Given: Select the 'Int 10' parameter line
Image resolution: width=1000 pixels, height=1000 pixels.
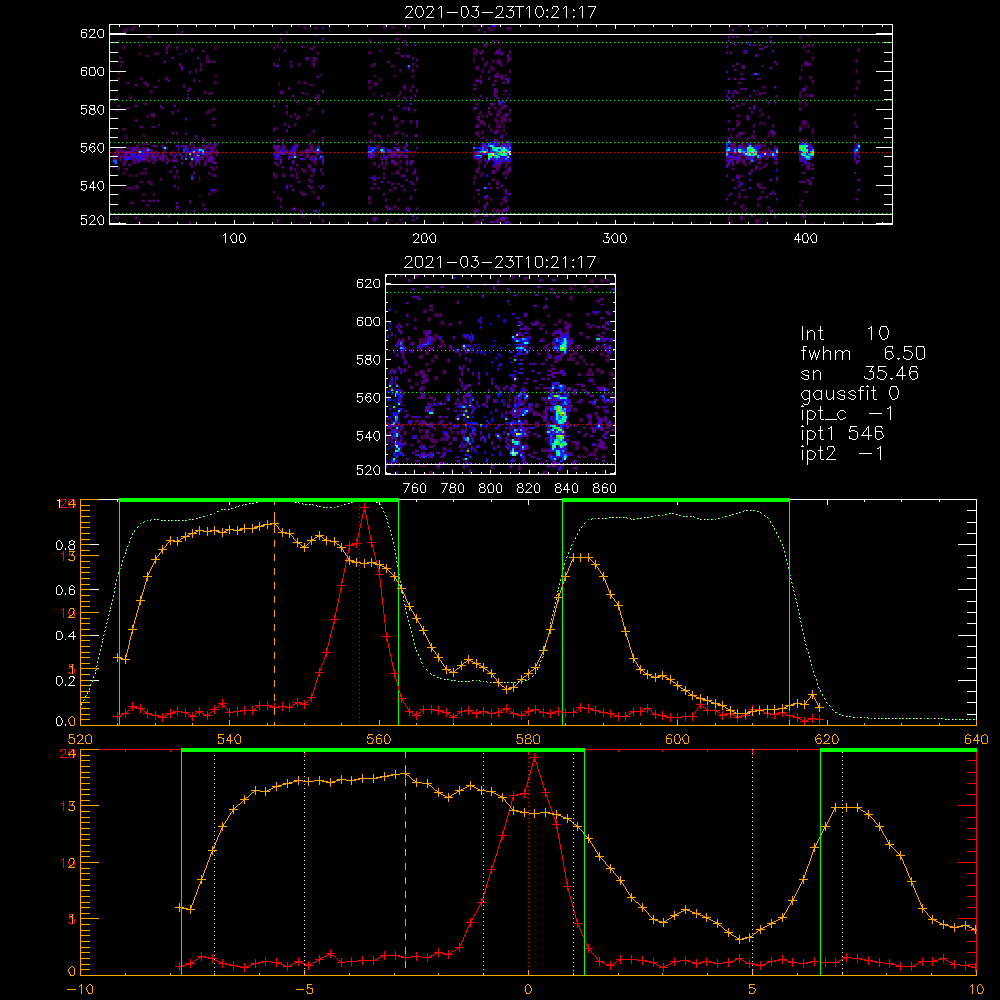Looking at the screenshot, I should pos(844,333).
